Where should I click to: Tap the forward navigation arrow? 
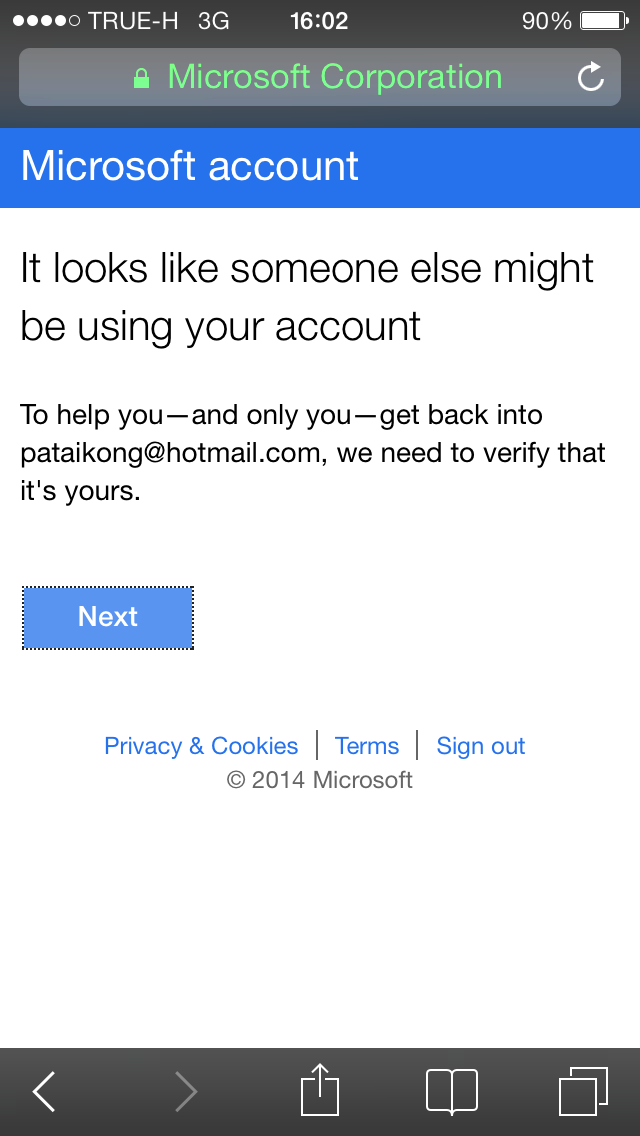pyautogui.click(x=185, y=1091)
